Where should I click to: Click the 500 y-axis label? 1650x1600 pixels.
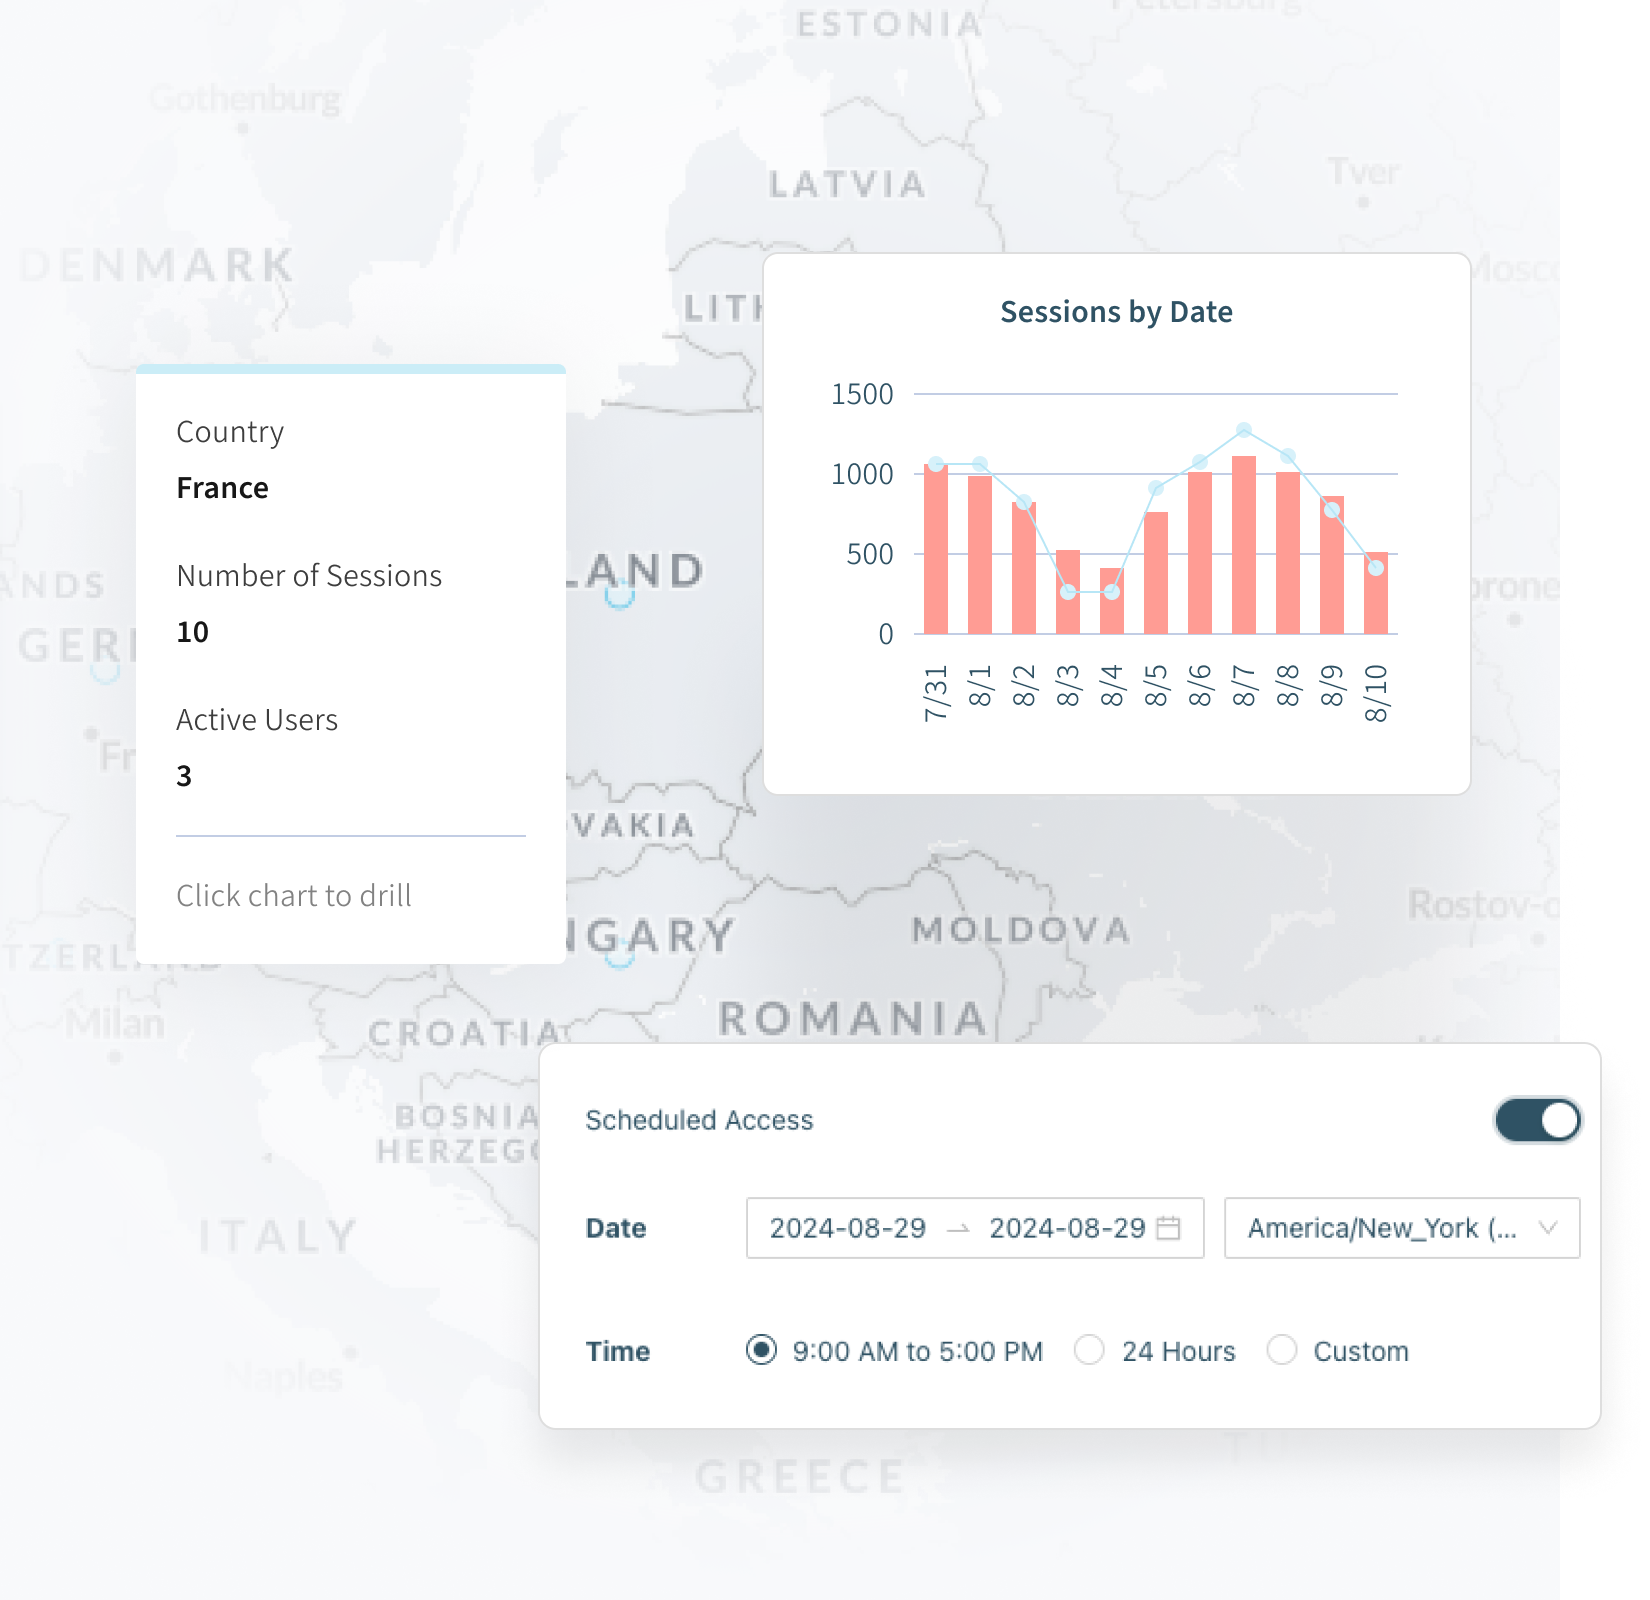point(870,554)
